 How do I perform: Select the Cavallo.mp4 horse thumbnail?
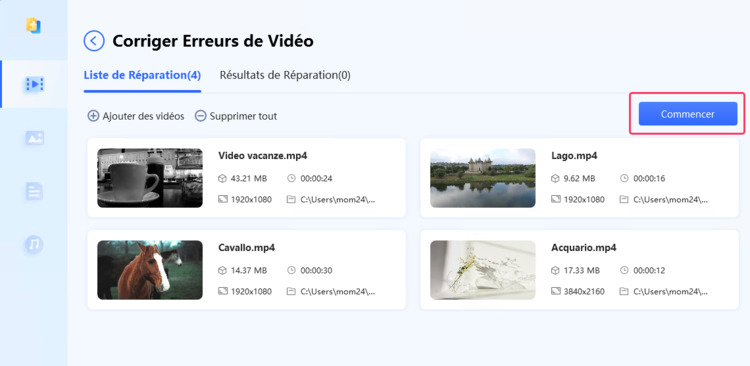(150, 270)
